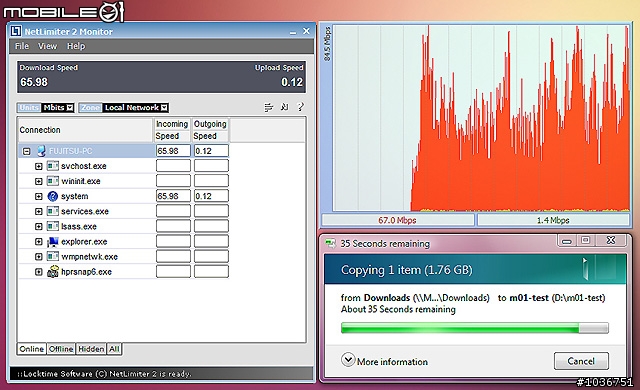The height and width of the screenshot is (390, 640).
Task: Expand the system node
Action: coord(38,196)
